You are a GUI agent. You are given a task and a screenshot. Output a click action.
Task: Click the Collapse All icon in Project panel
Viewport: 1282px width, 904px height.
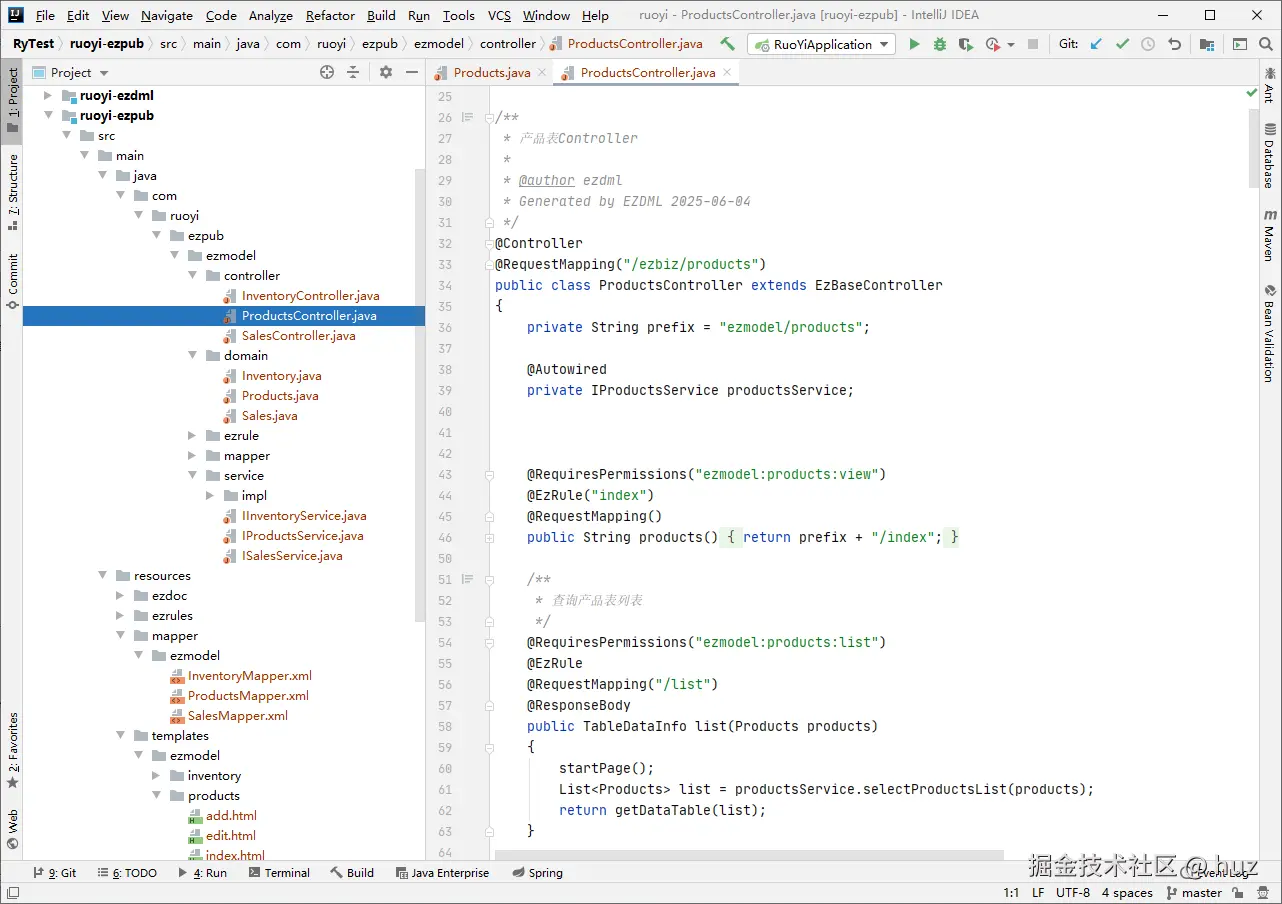[x=353, y=72]
